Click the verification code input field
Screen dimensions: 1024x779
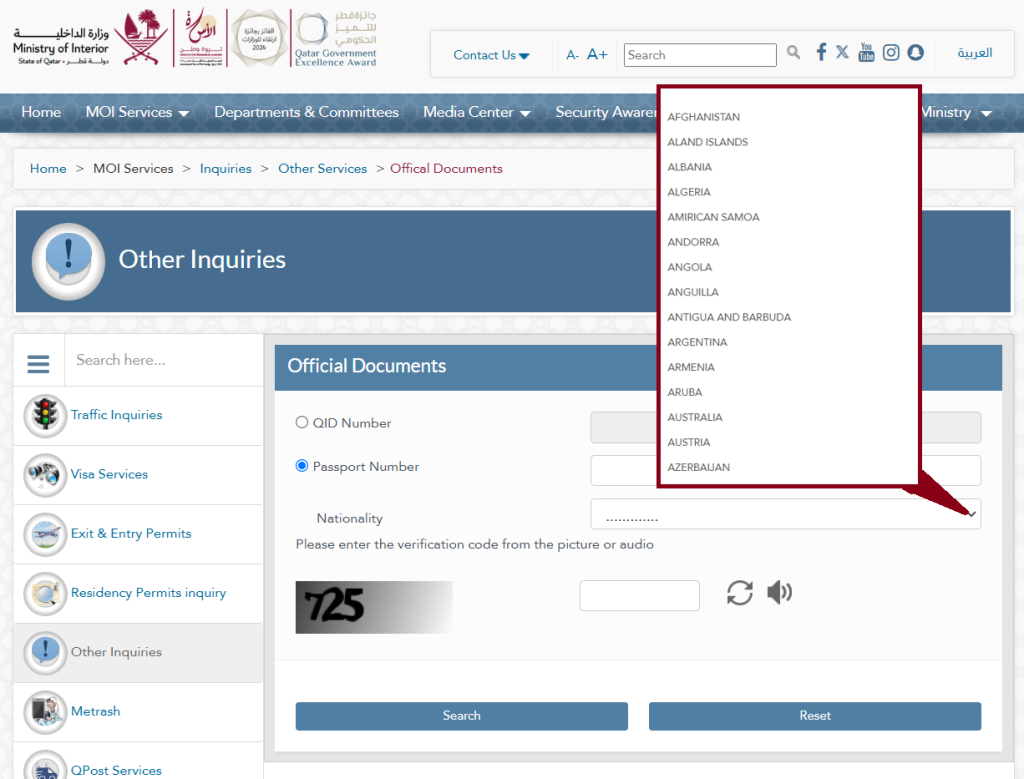639,596
